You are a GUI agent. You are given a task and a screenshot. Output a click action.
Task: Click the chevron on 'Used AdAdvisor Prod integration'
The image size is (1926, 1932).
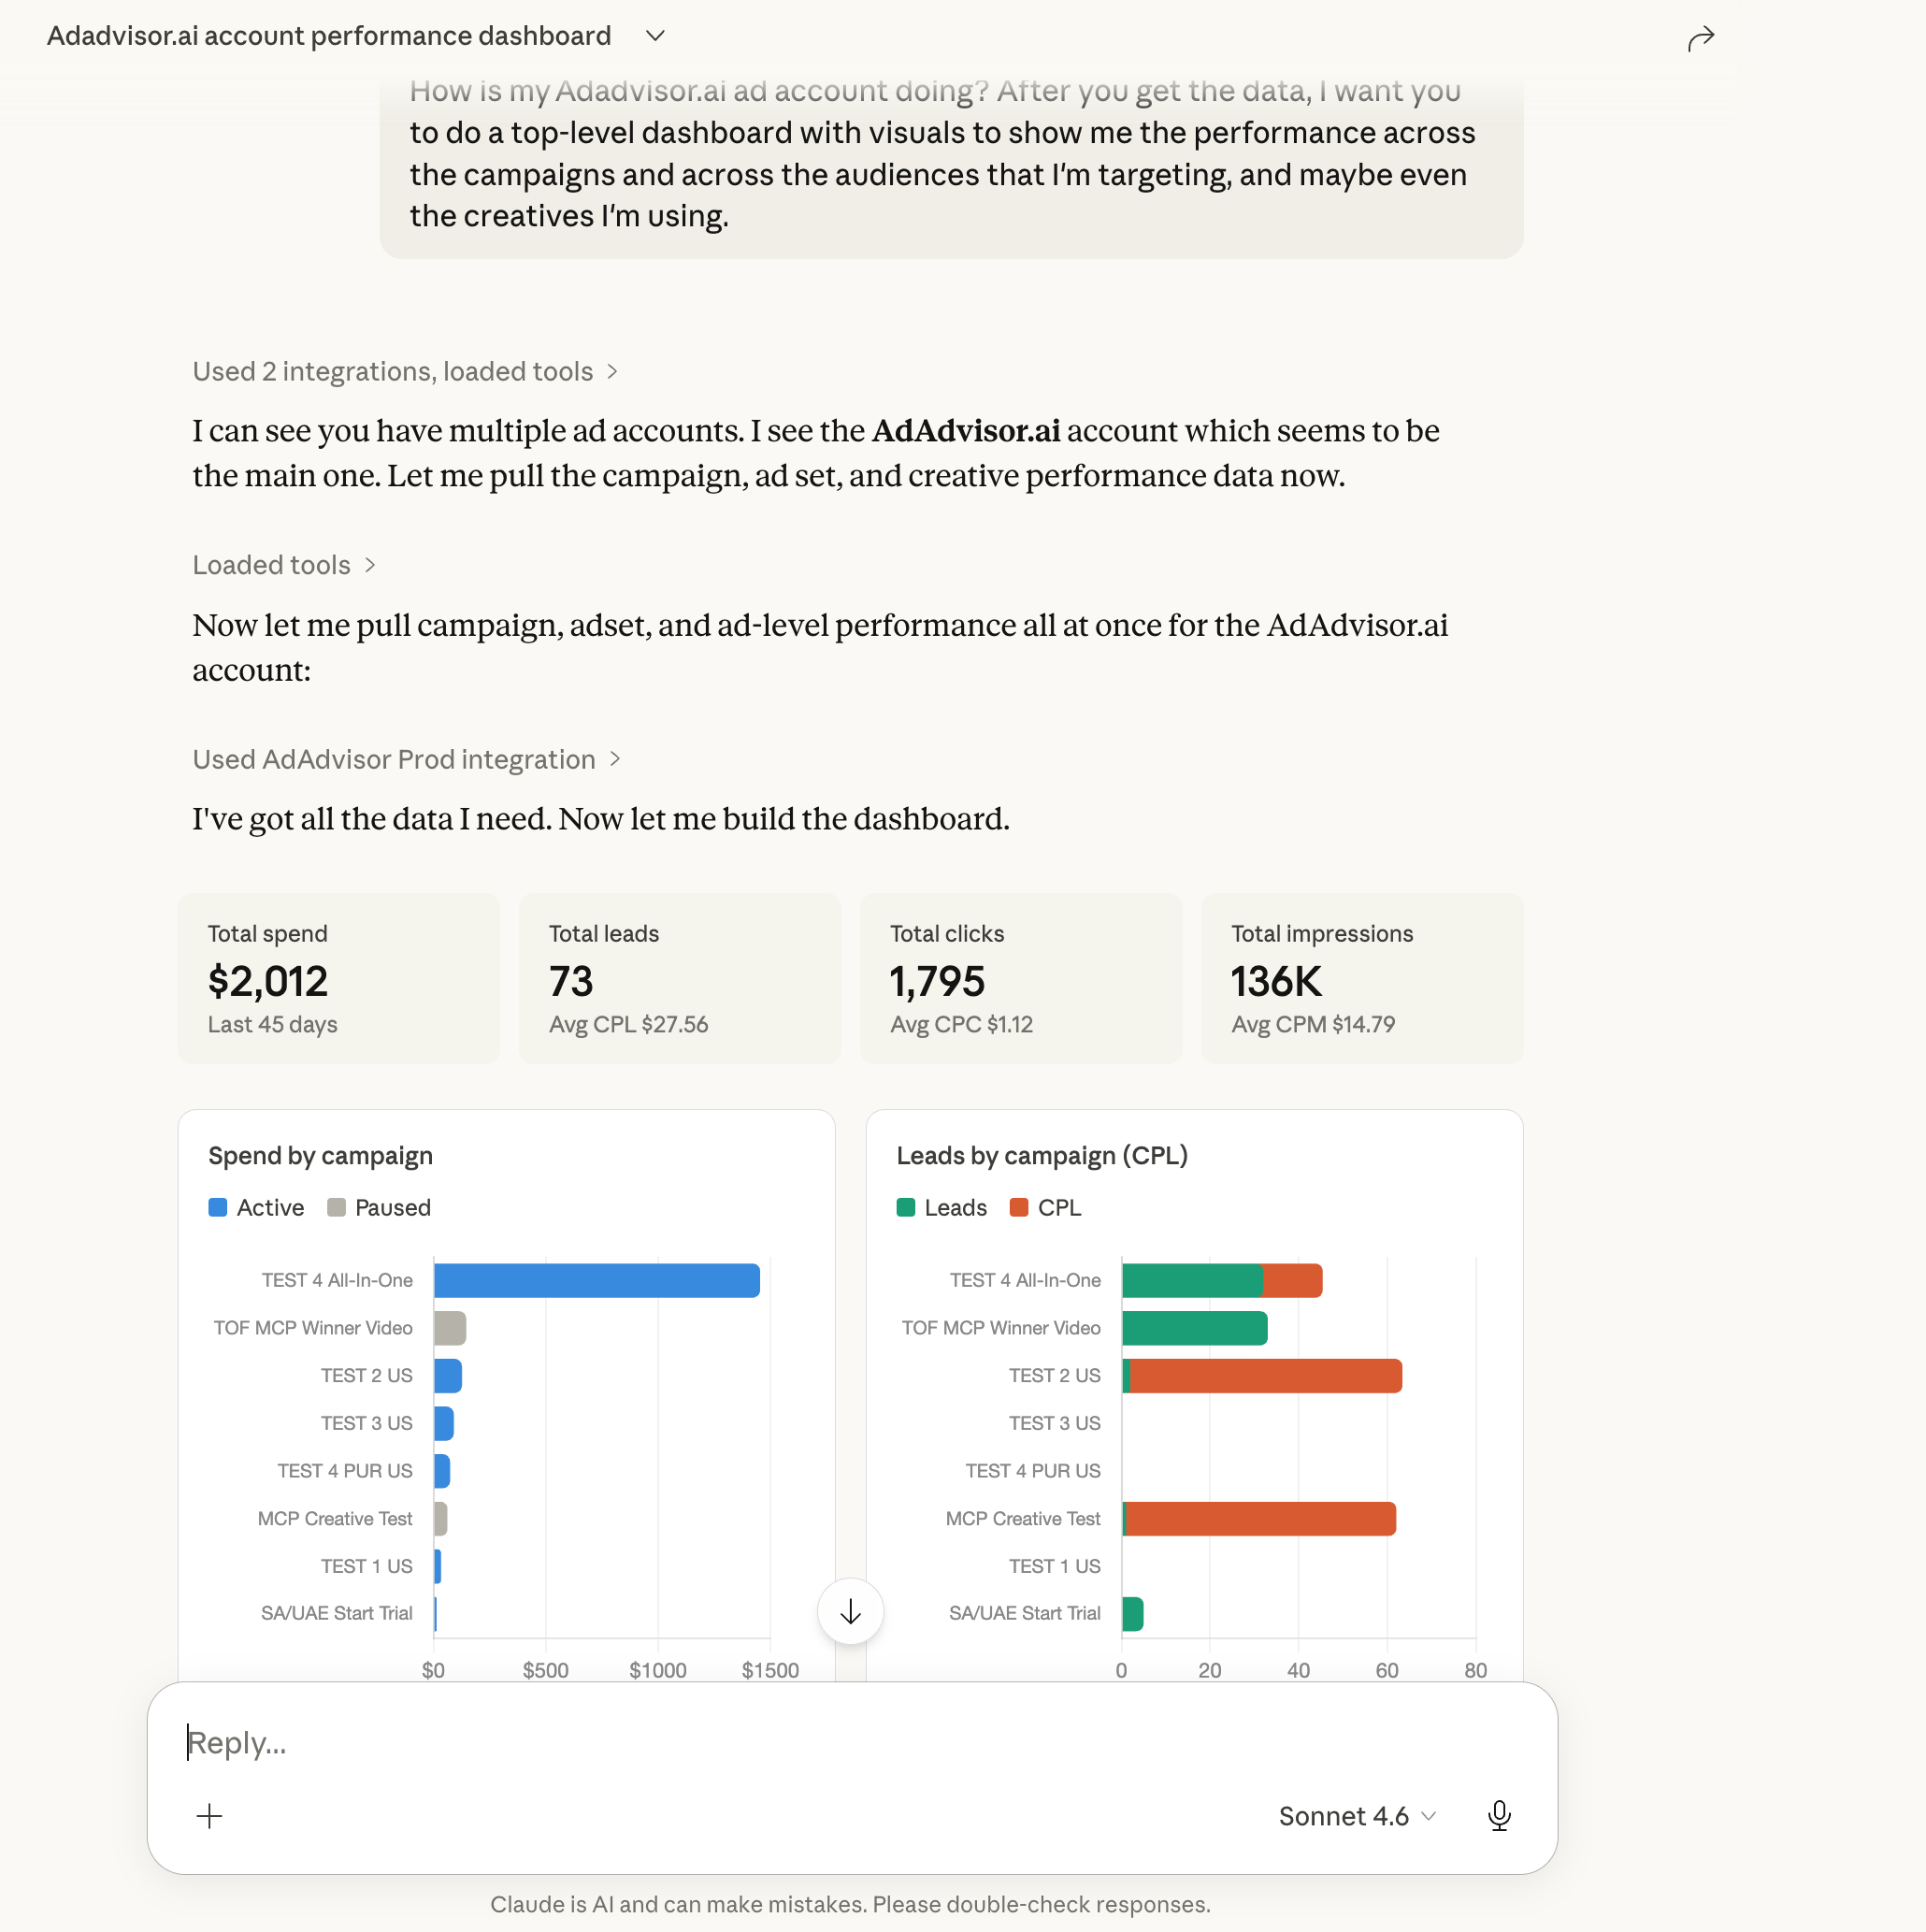click(x=614, y=759)
